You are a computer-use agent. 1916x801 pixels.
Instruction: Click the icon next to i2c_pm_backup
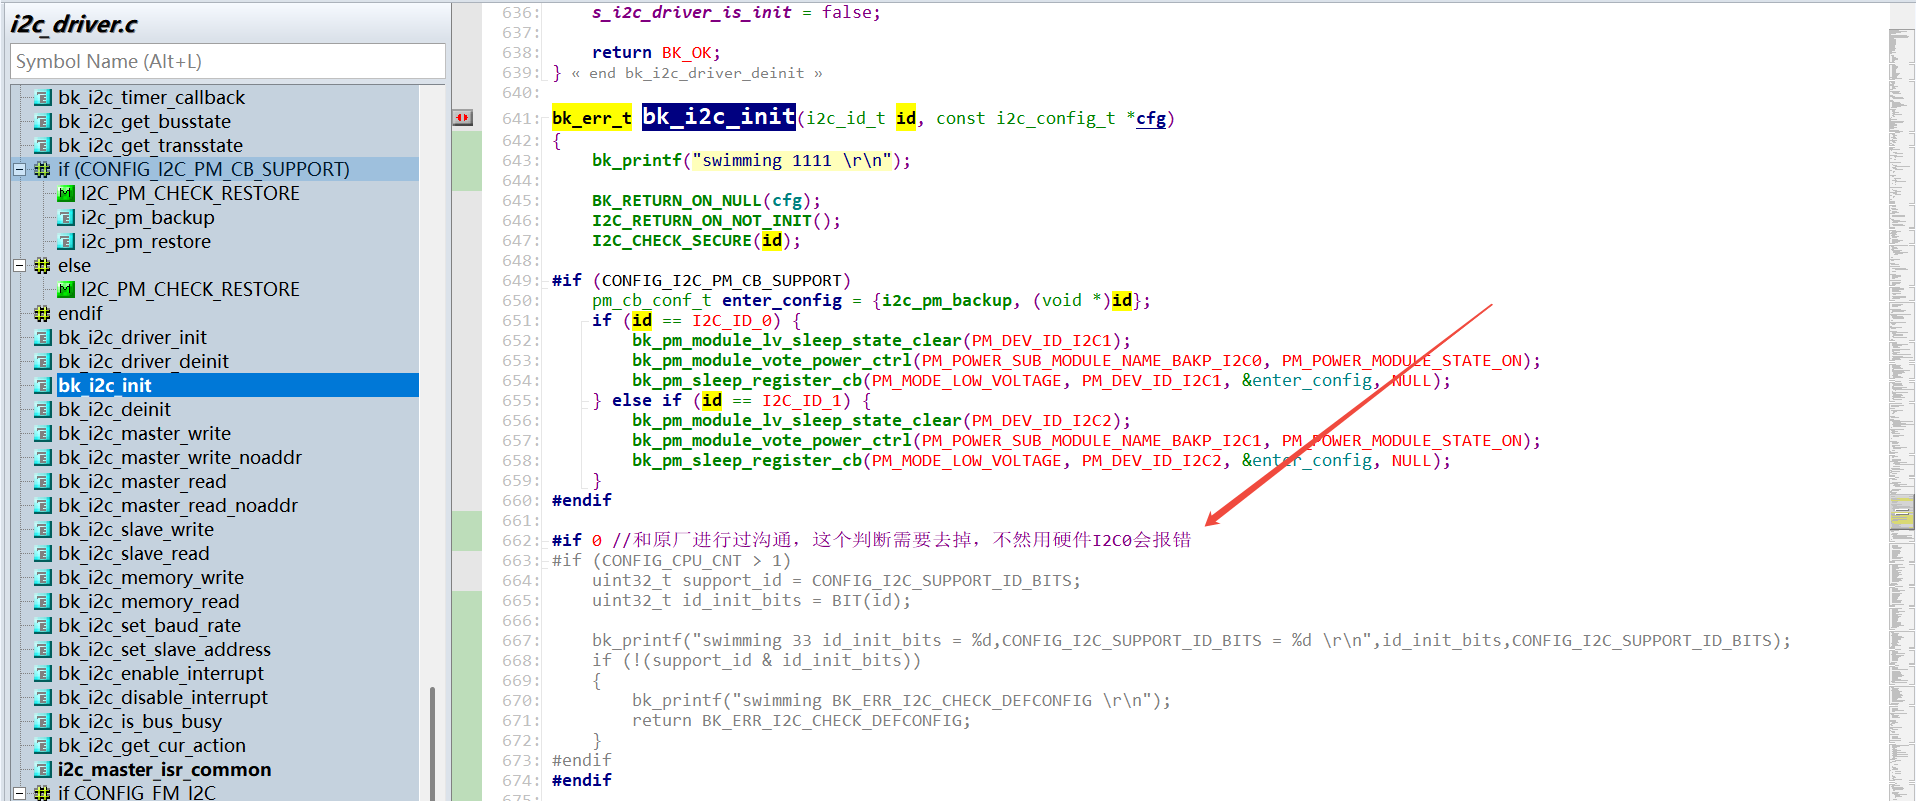click(x=66, y=218)
